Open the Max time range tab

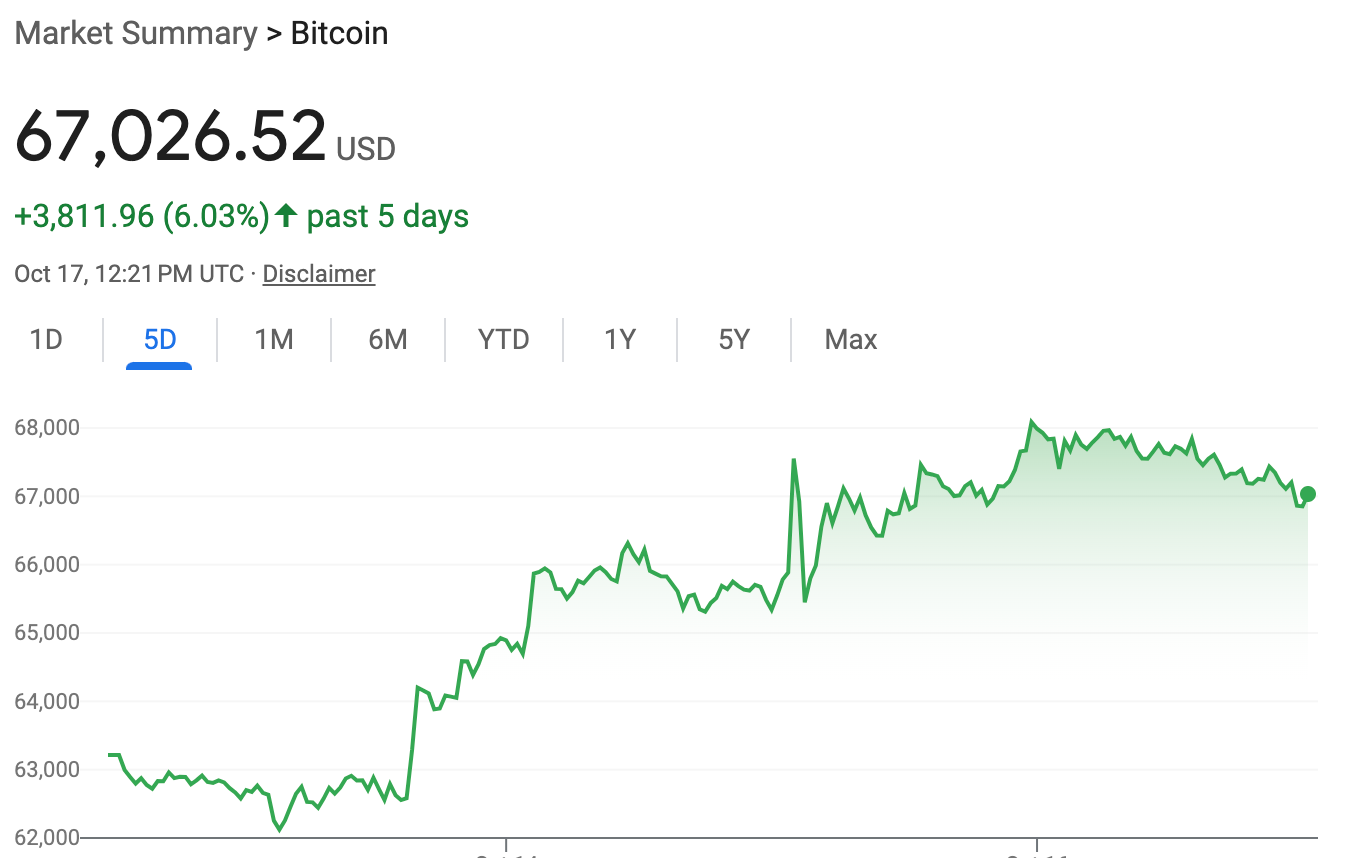coord(850,339)
